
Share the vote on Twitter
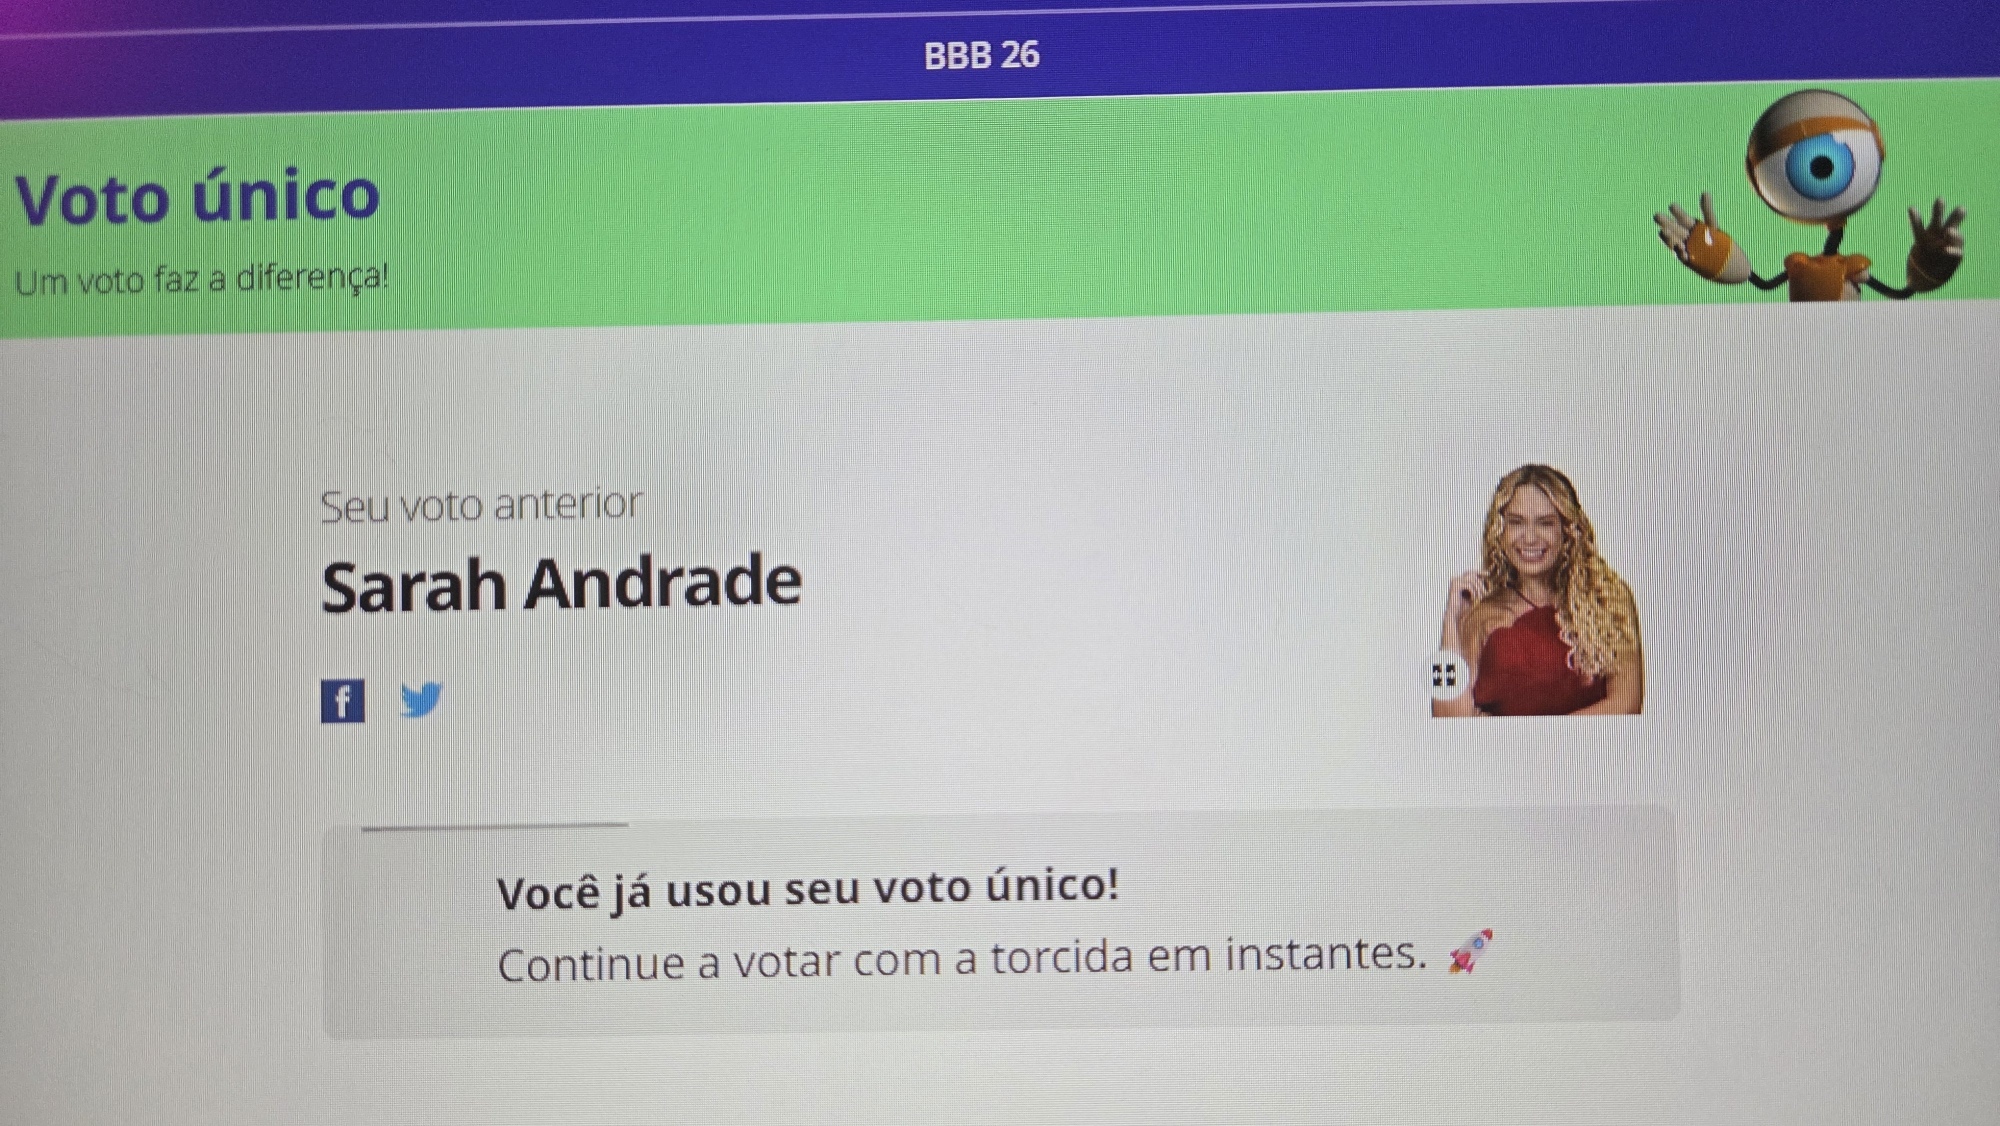421,700
